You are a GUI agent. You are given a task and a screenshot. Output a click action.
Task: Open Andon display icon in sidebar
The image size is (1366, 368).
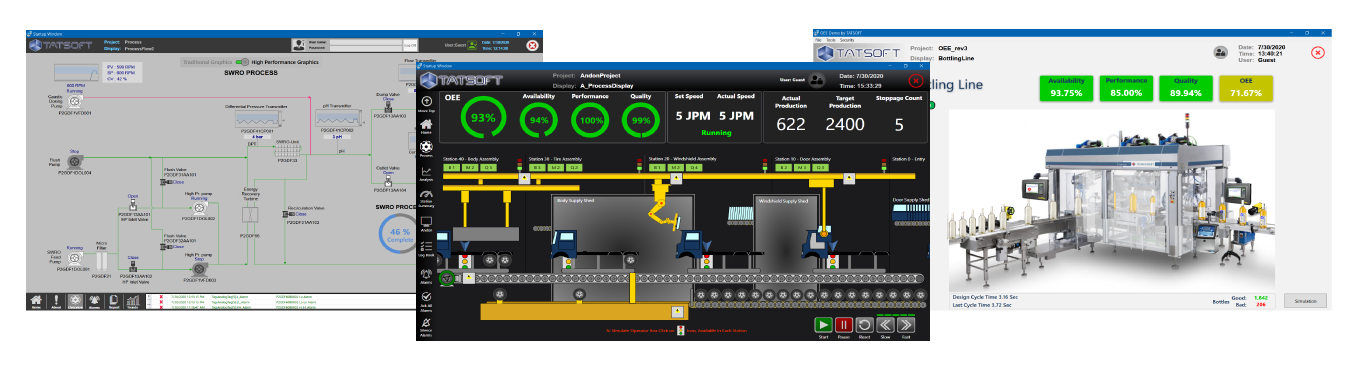427,223
